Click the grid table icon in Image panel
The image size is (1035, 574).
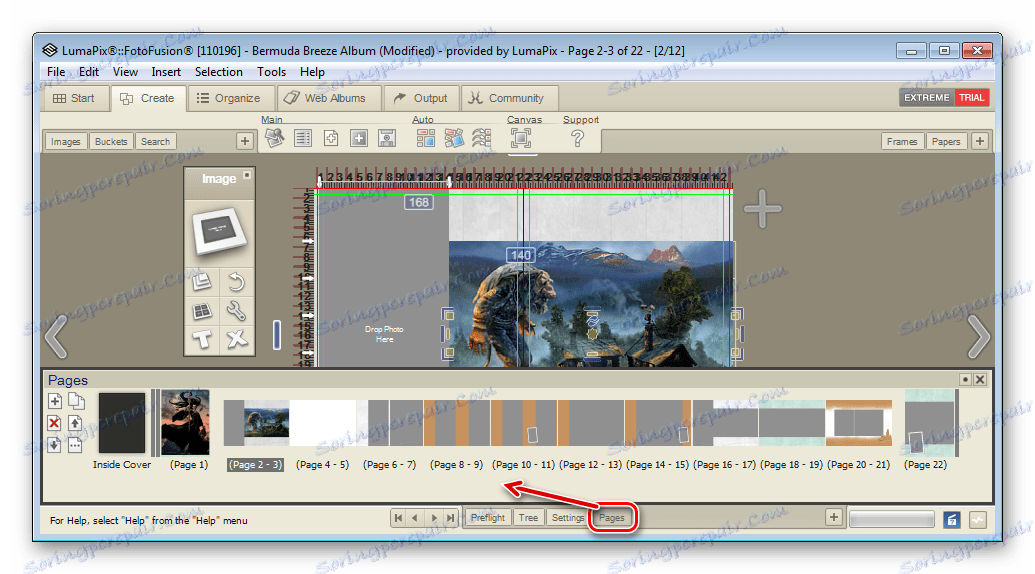coord(202,311)
